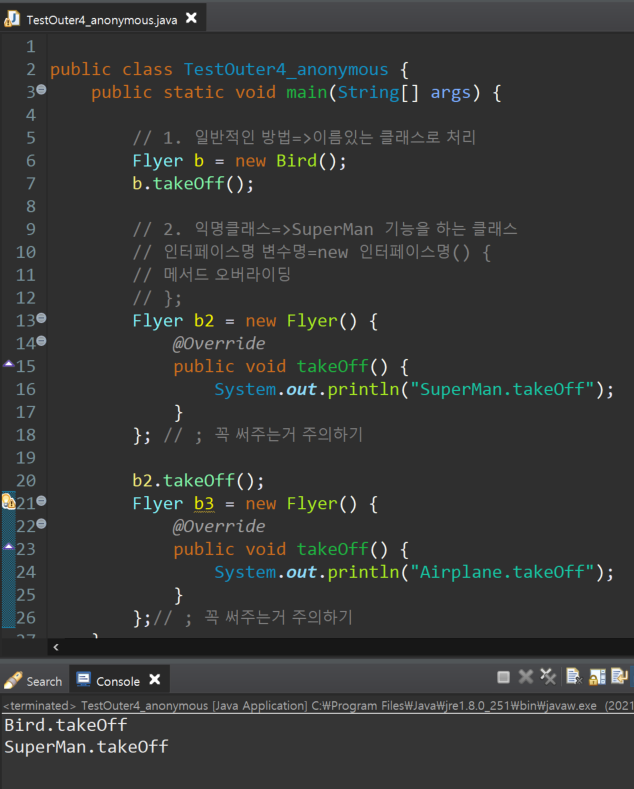The height and width of the screenshot is (789, 634).
Task: Click the String type on line 3
Action: (x=368, y=93)
